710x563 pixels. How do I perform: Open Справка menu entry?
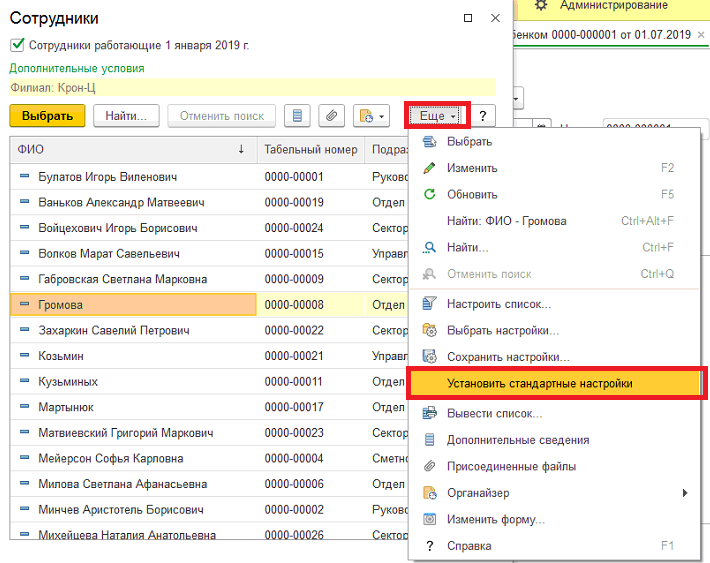point(555,546)
